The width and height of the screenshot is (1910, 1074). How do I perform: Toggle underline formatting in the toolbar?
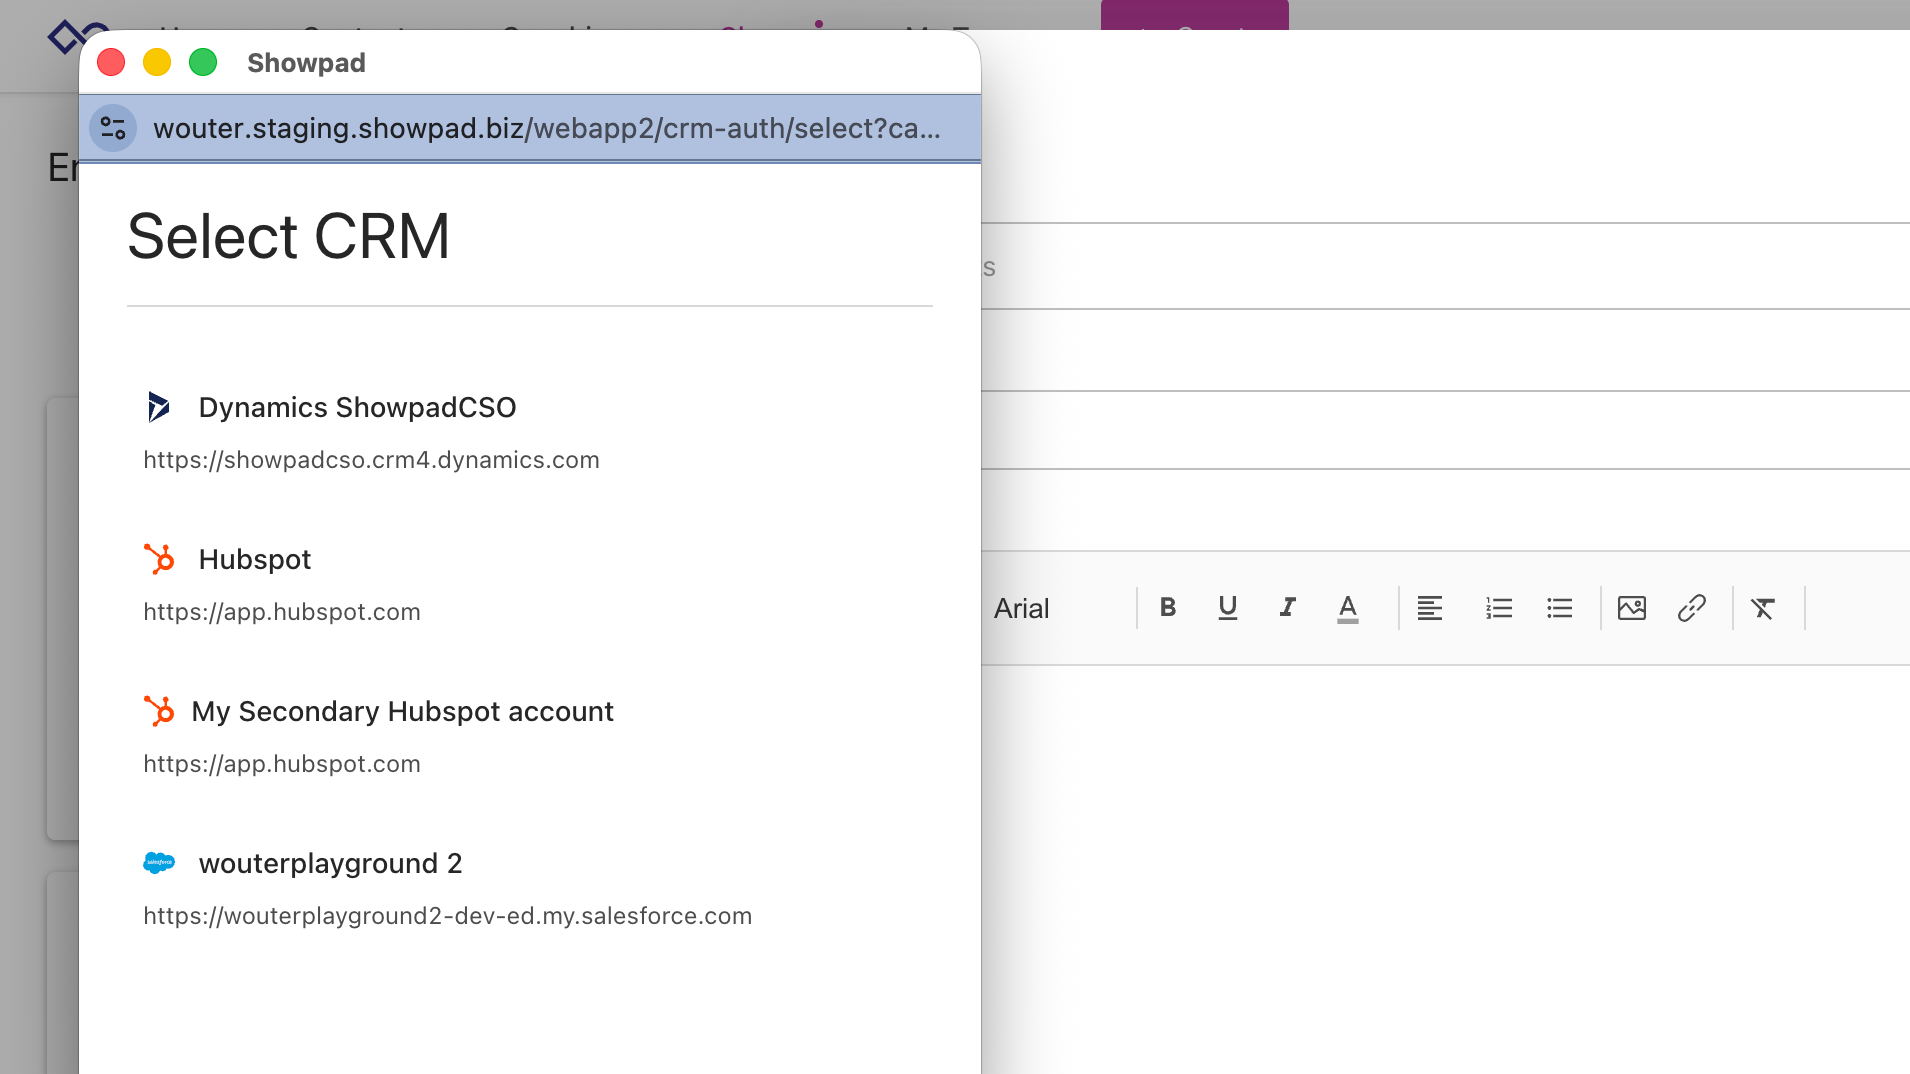(x=1227, y=608)
